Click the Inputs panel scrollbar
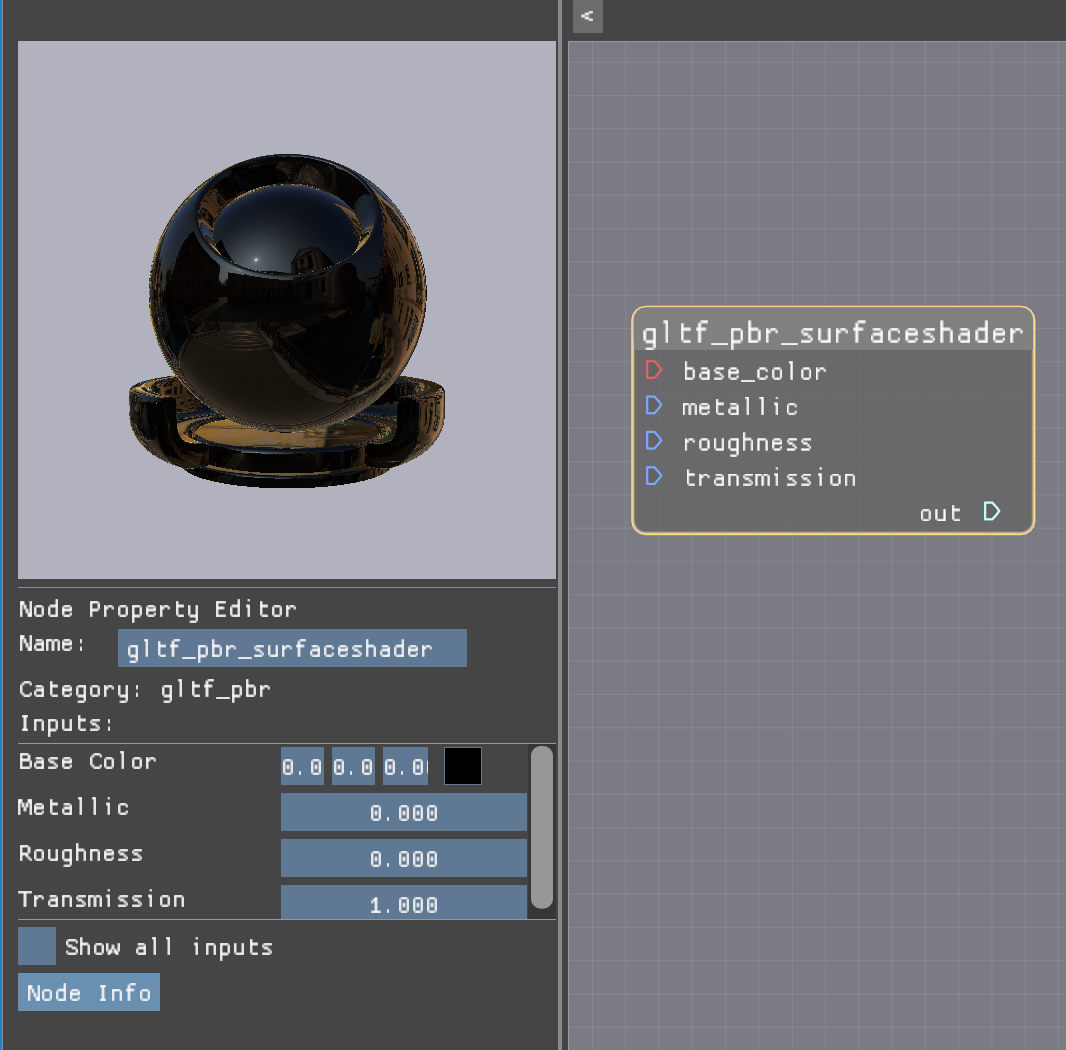The width and height of the screenshot is (1066, 1050). [x=541, y=830]
